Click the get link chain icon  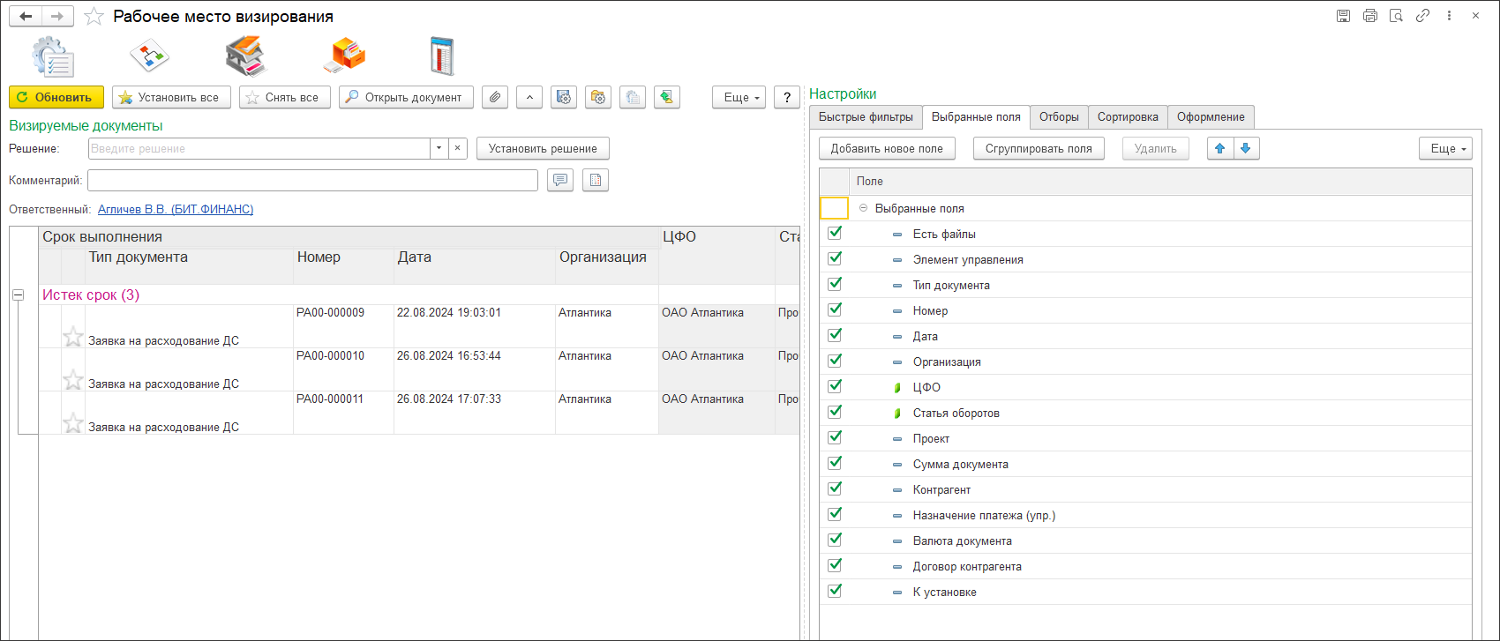point(1422,16)
